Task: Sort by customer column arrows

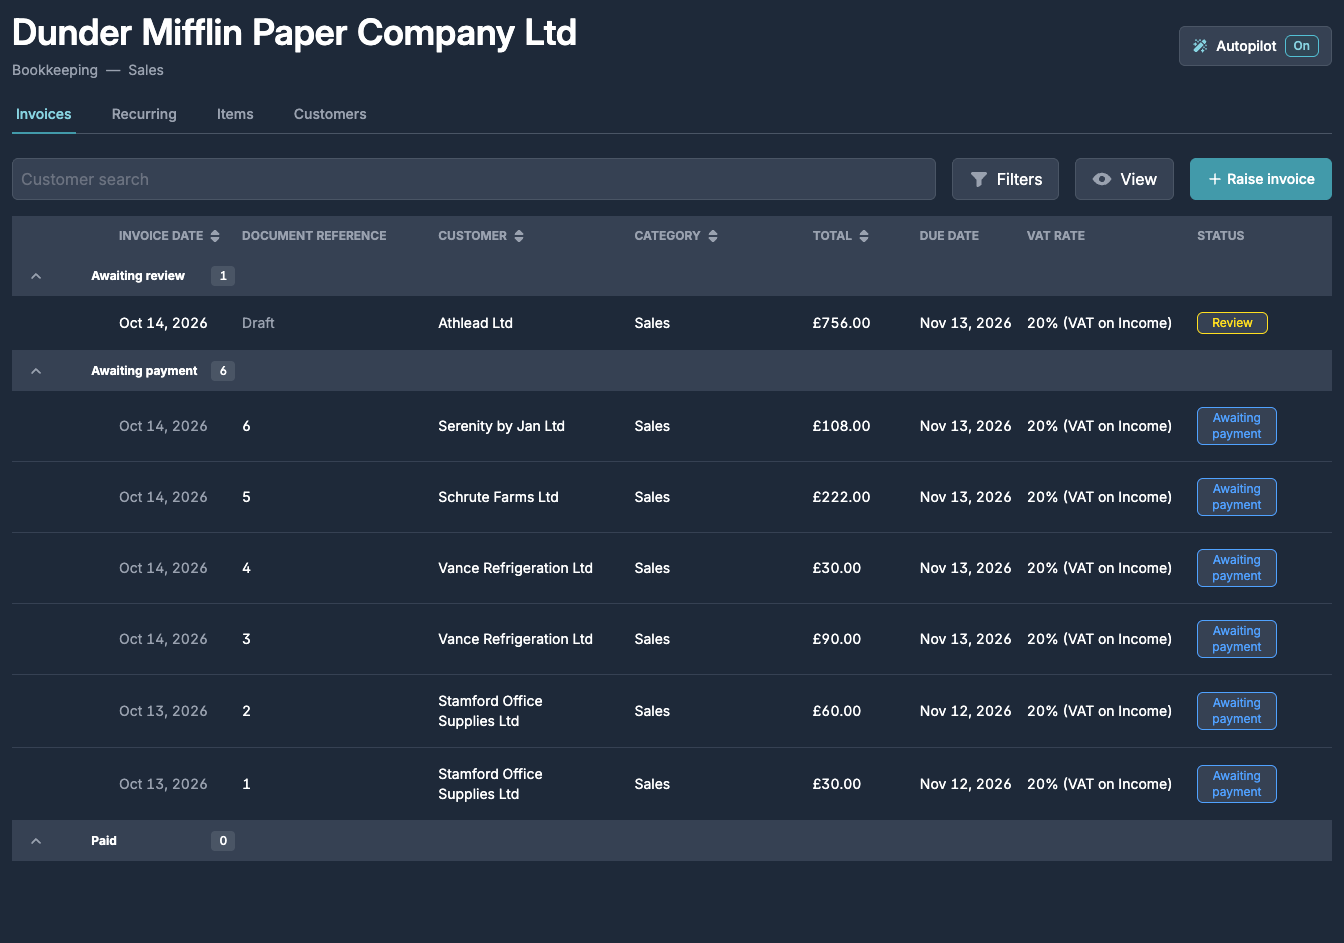Action: 519,236
